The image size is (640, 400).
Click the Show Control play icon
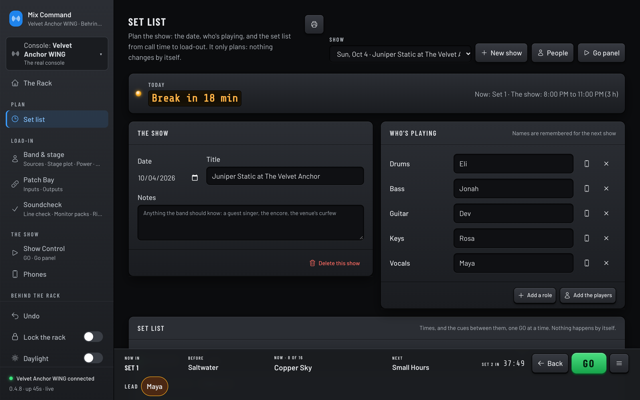pos(15,253)
